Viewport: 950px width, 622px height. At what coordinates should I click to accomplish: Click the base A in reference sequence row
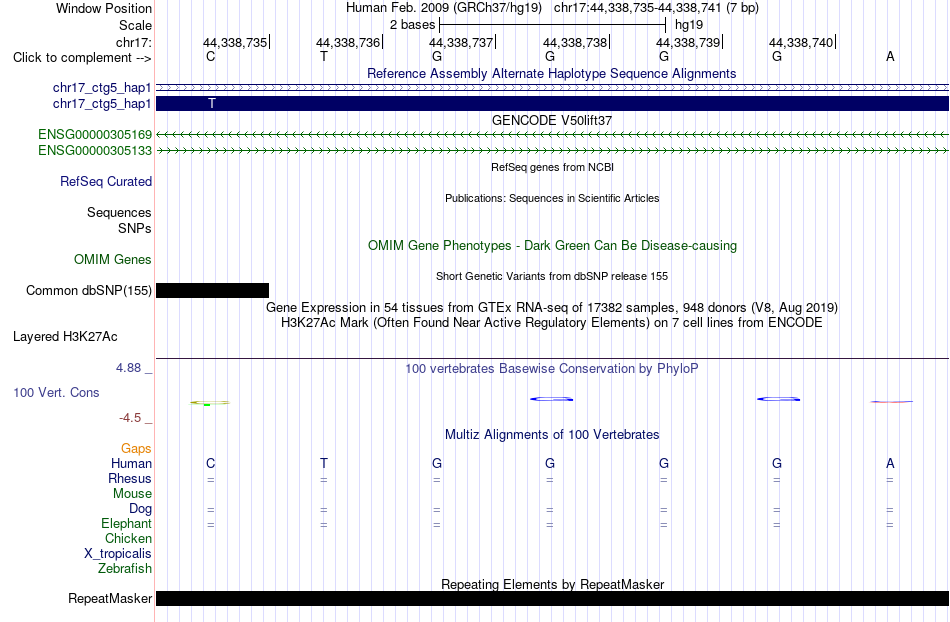(890, 56)
